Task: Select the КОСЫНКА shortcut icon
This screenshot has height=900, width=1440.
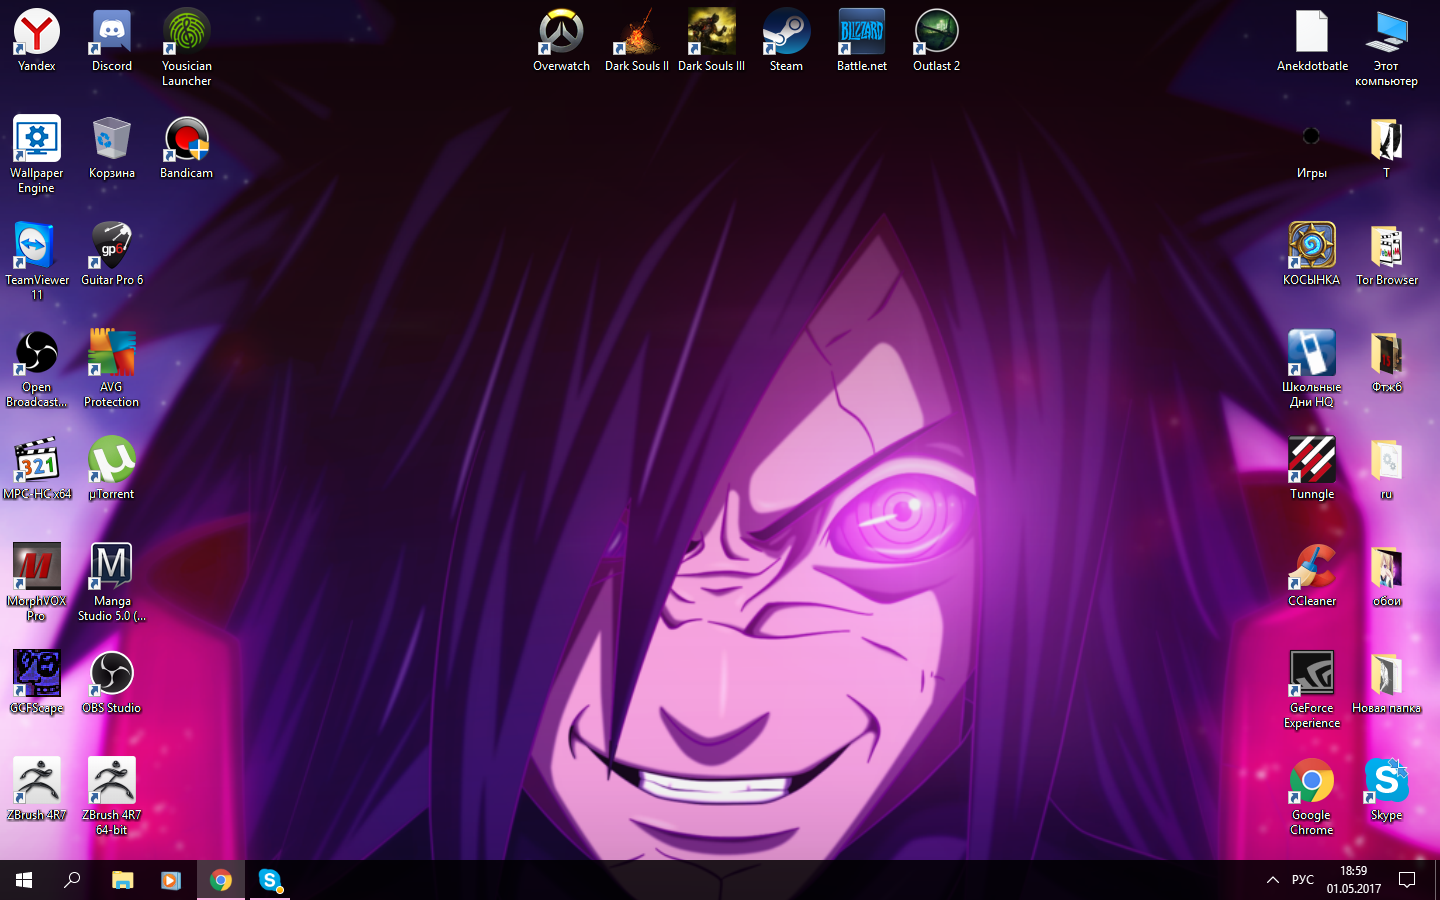Action: point(1312,255)
